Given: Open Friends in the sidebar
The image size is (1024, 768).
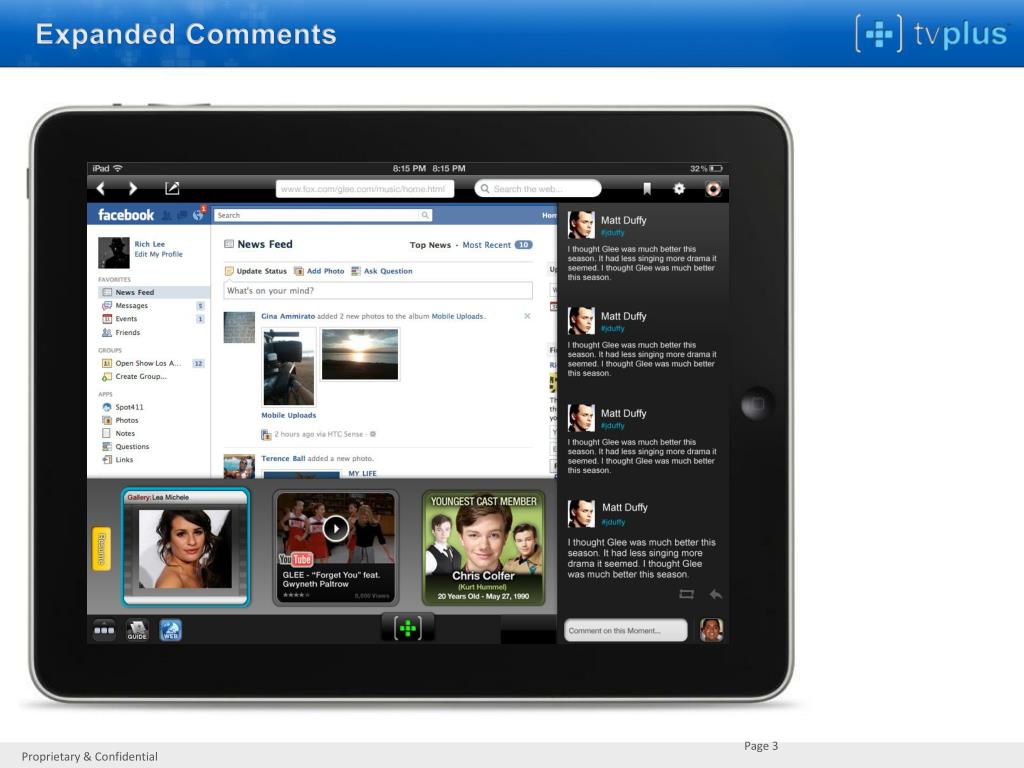Looking at the screenshot, I should pos(127,332).
